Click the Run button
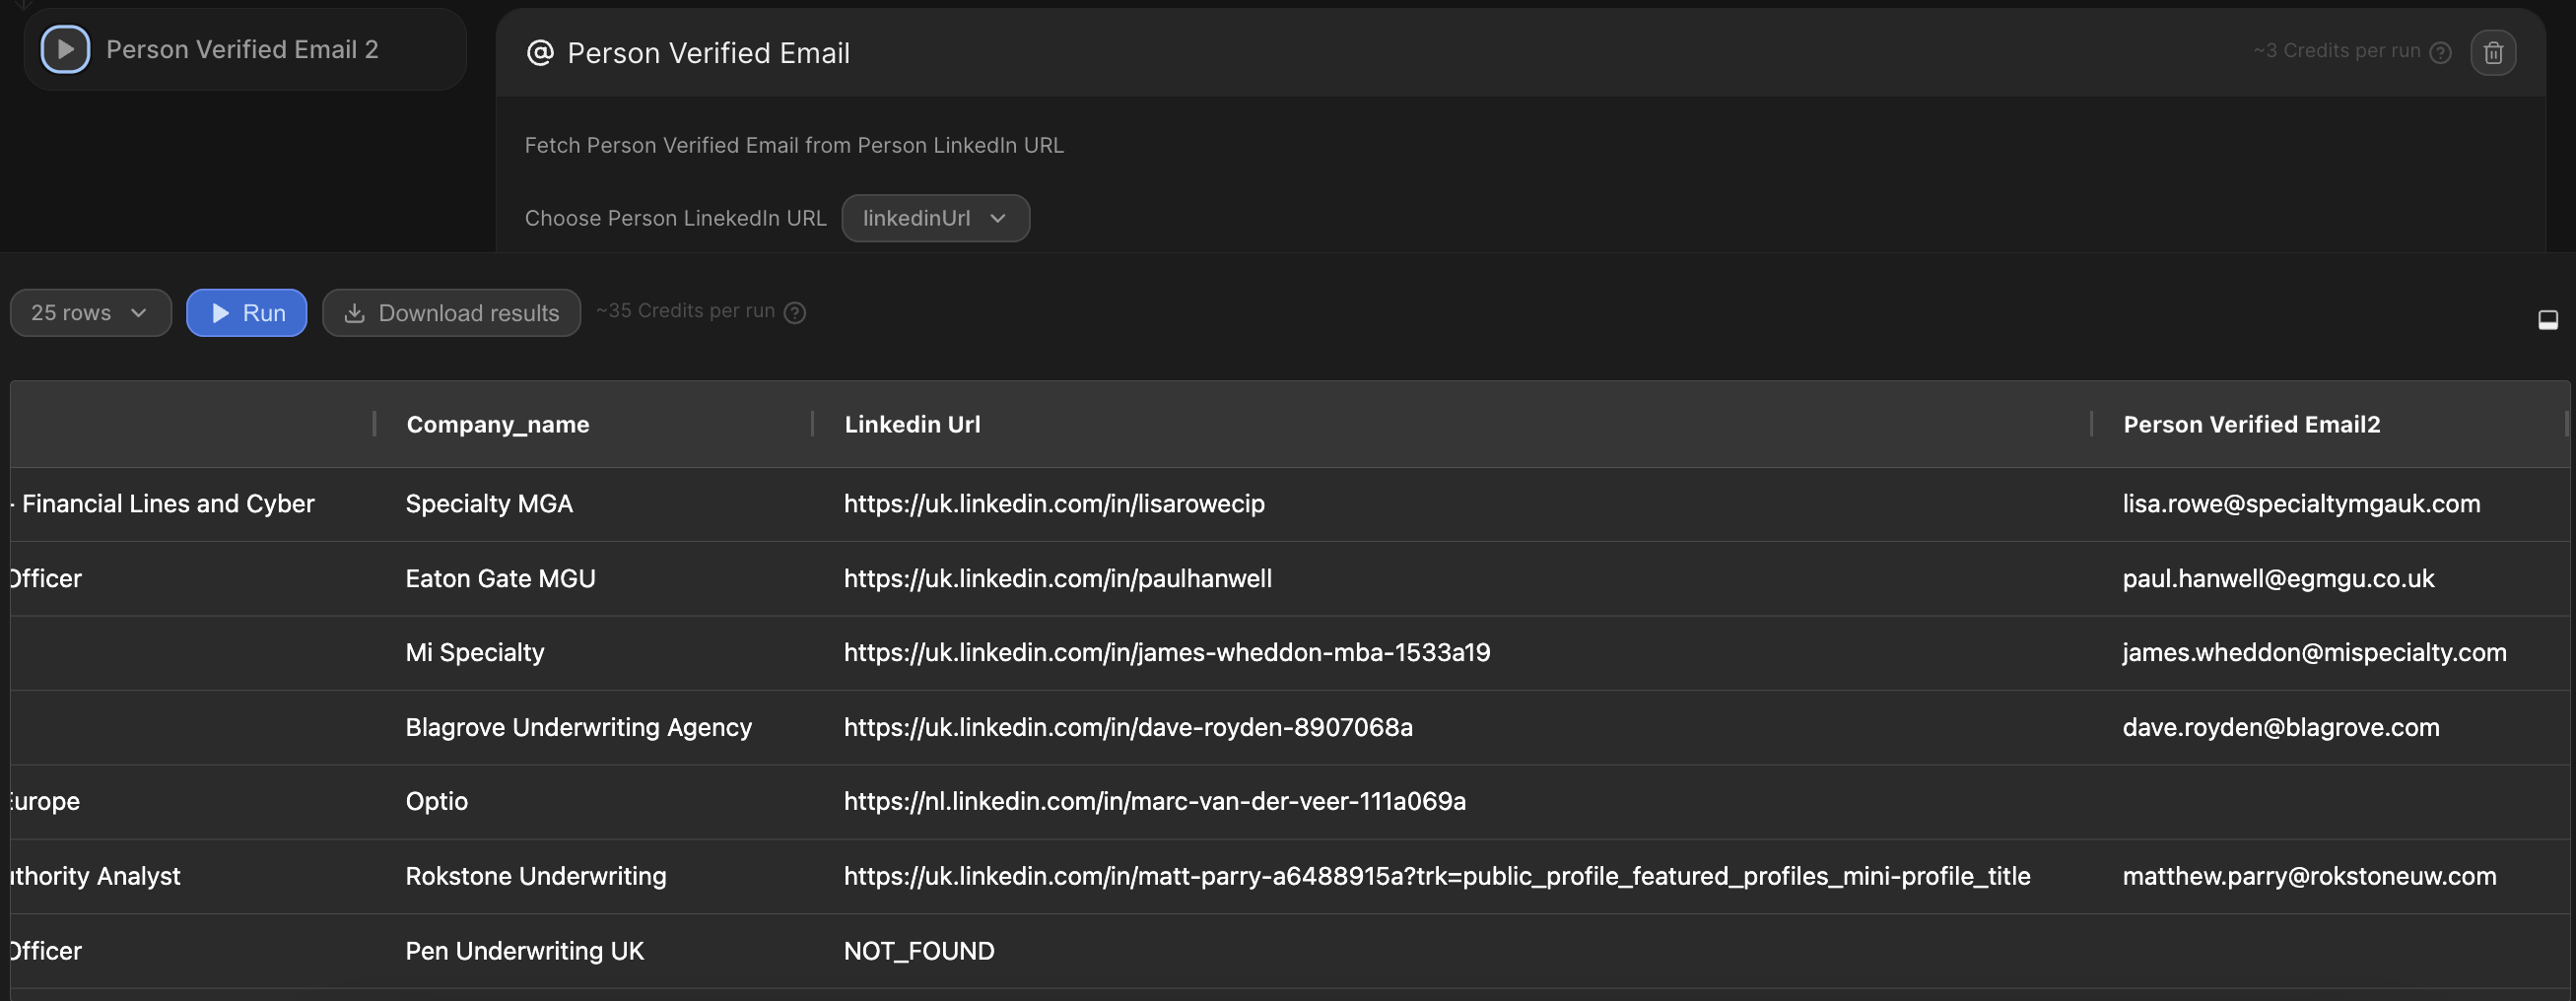 point(247,313)
